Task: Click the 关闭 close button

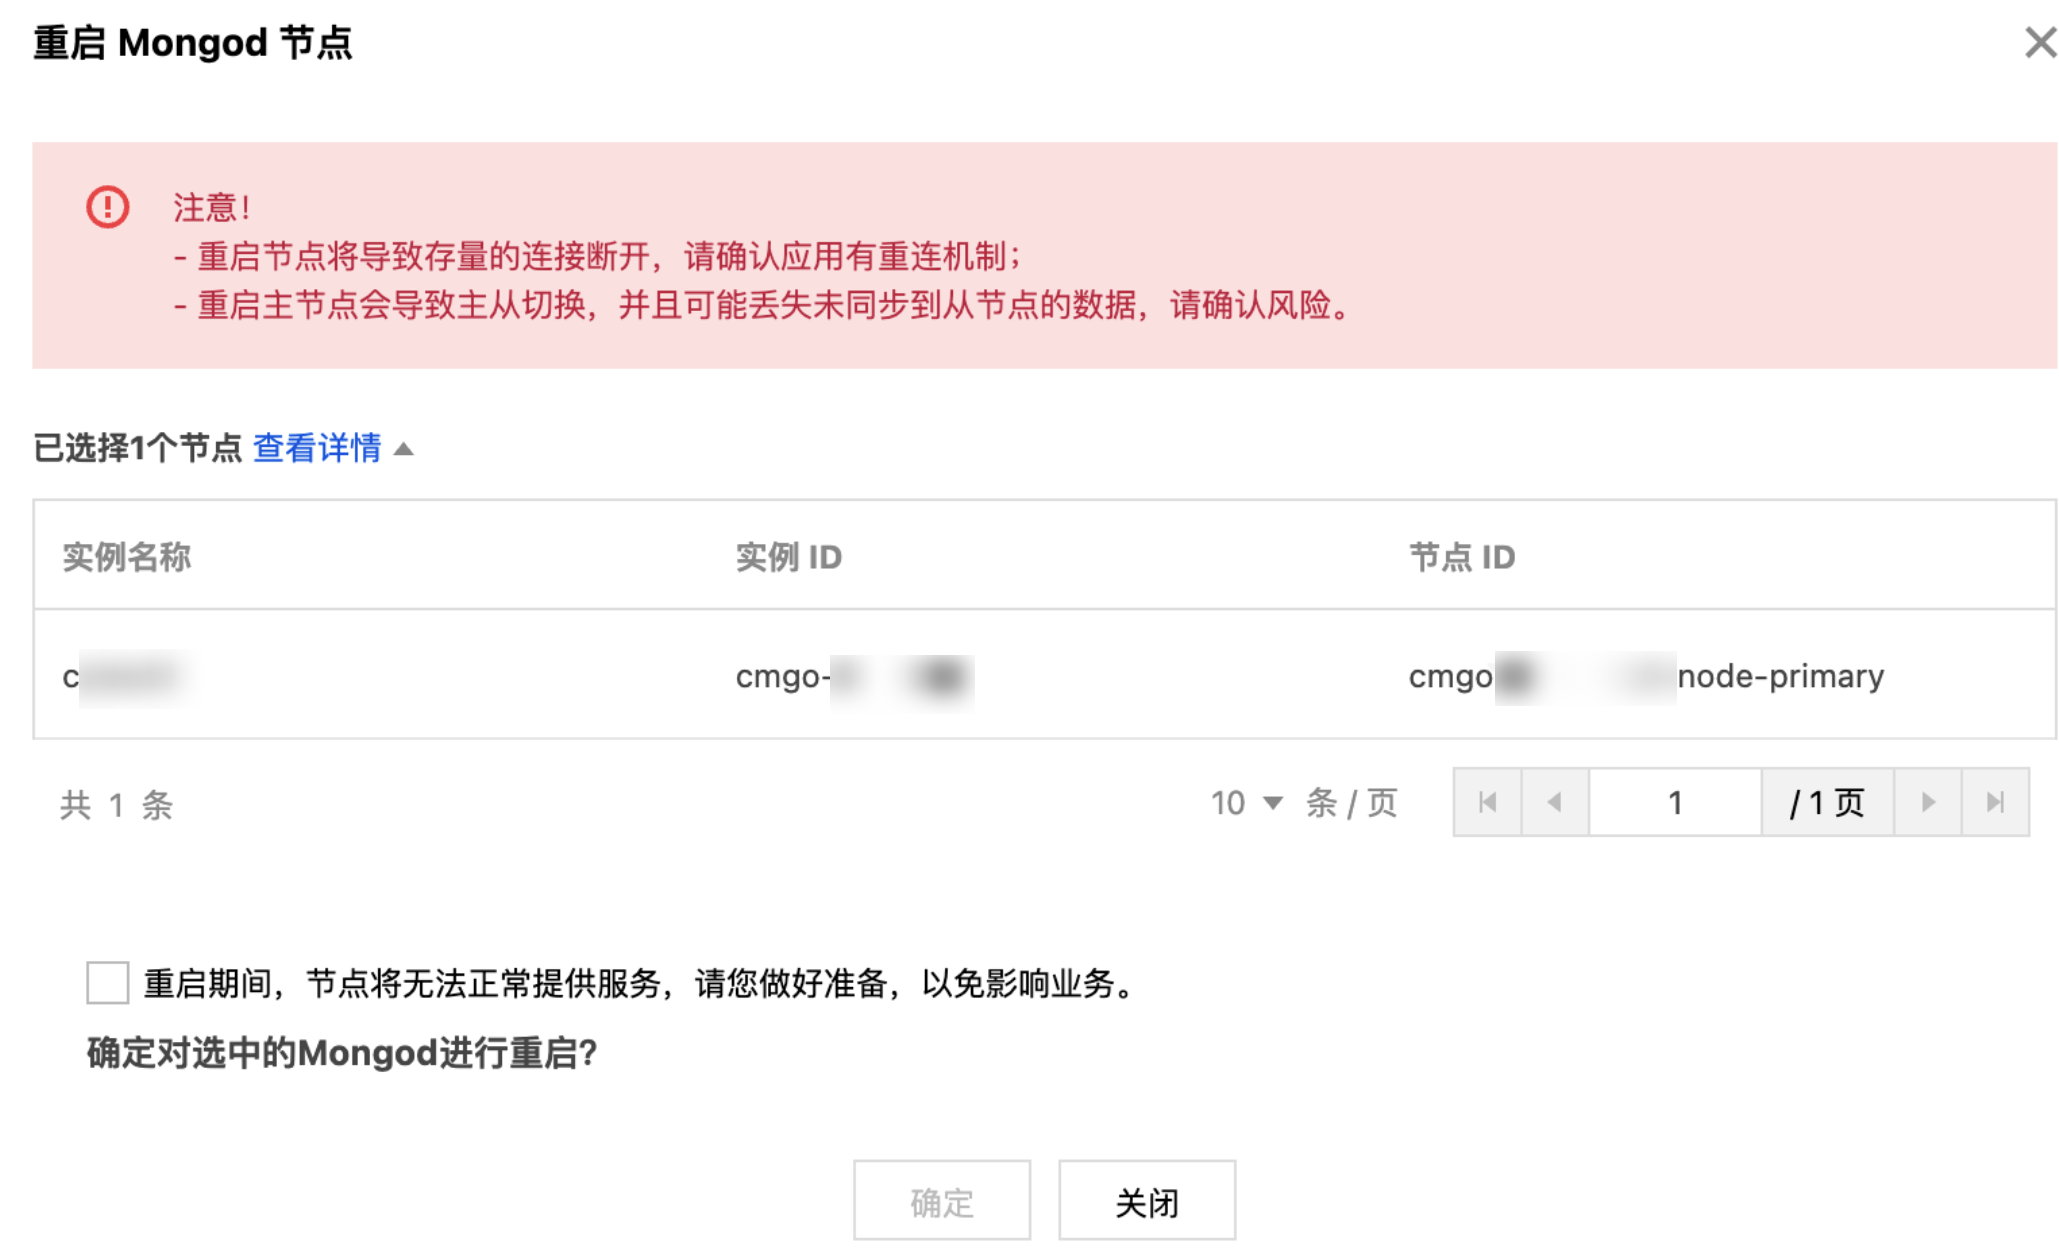Action: [1147, 1201]
